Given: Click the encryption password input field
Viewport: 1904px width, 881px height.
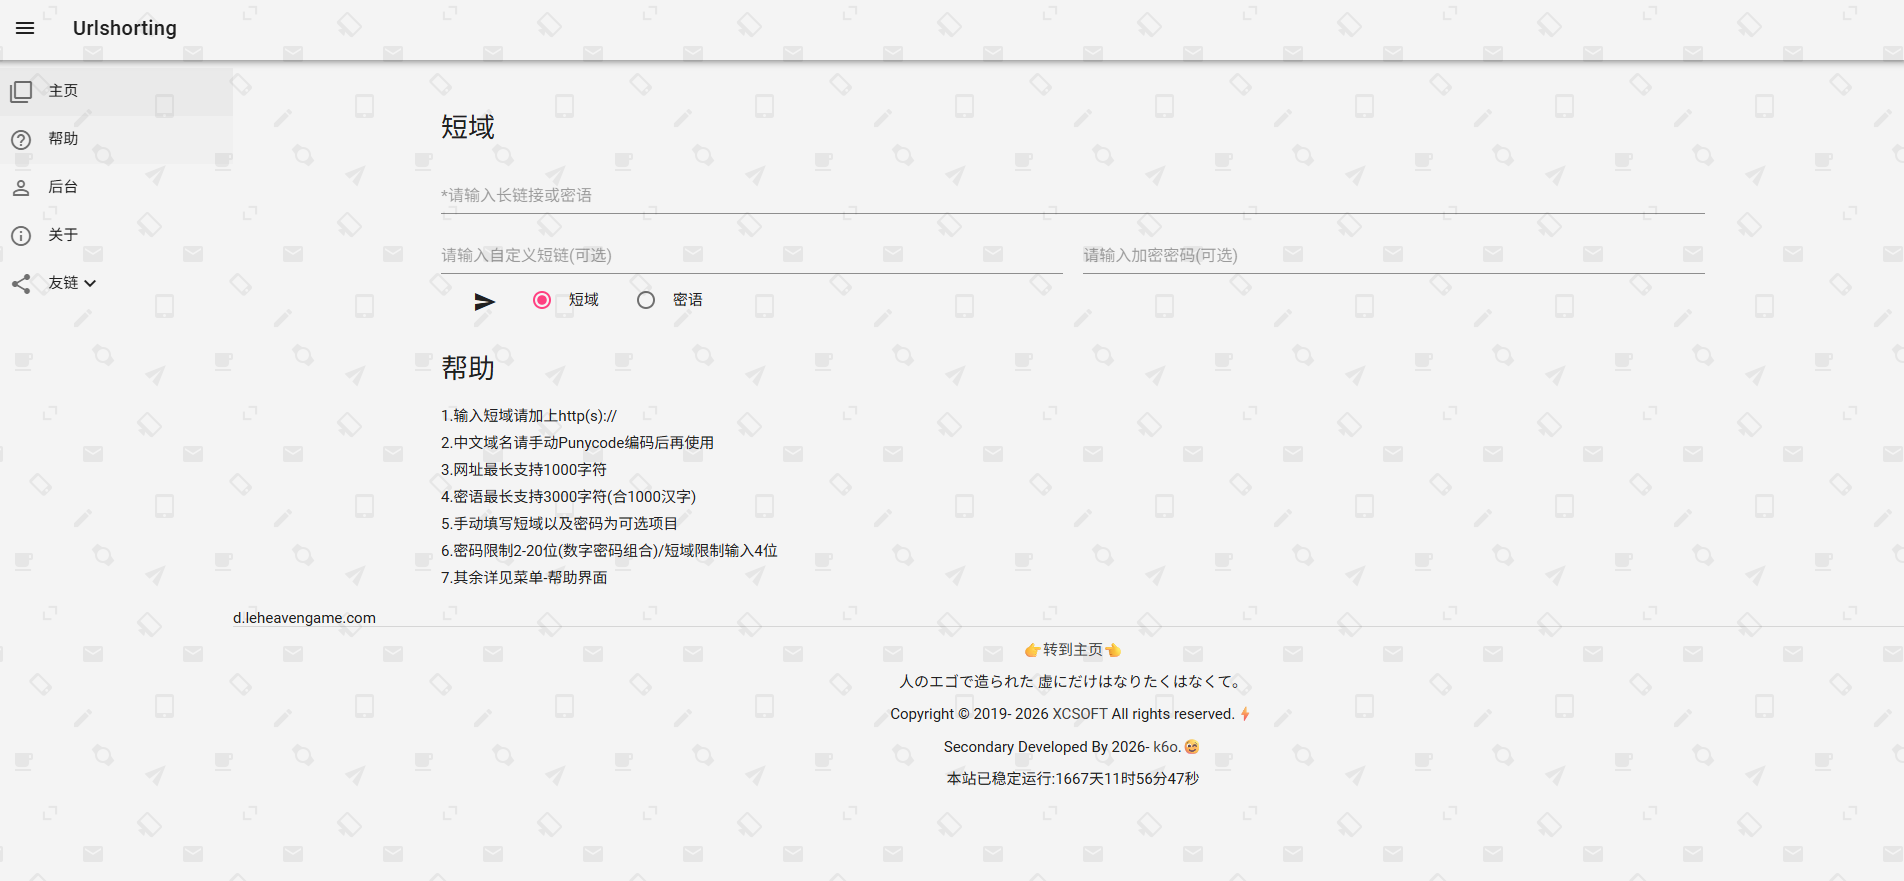Looking at the screenshot, I should pos(1393,255).
